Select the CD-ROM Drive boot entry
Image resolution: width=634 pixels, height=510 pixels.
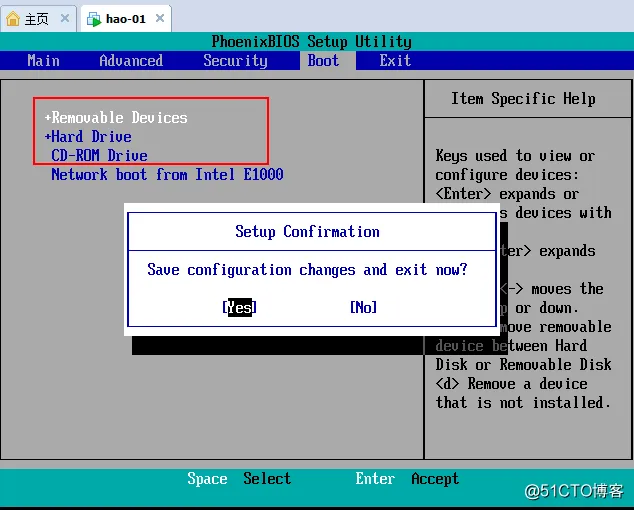99,156
